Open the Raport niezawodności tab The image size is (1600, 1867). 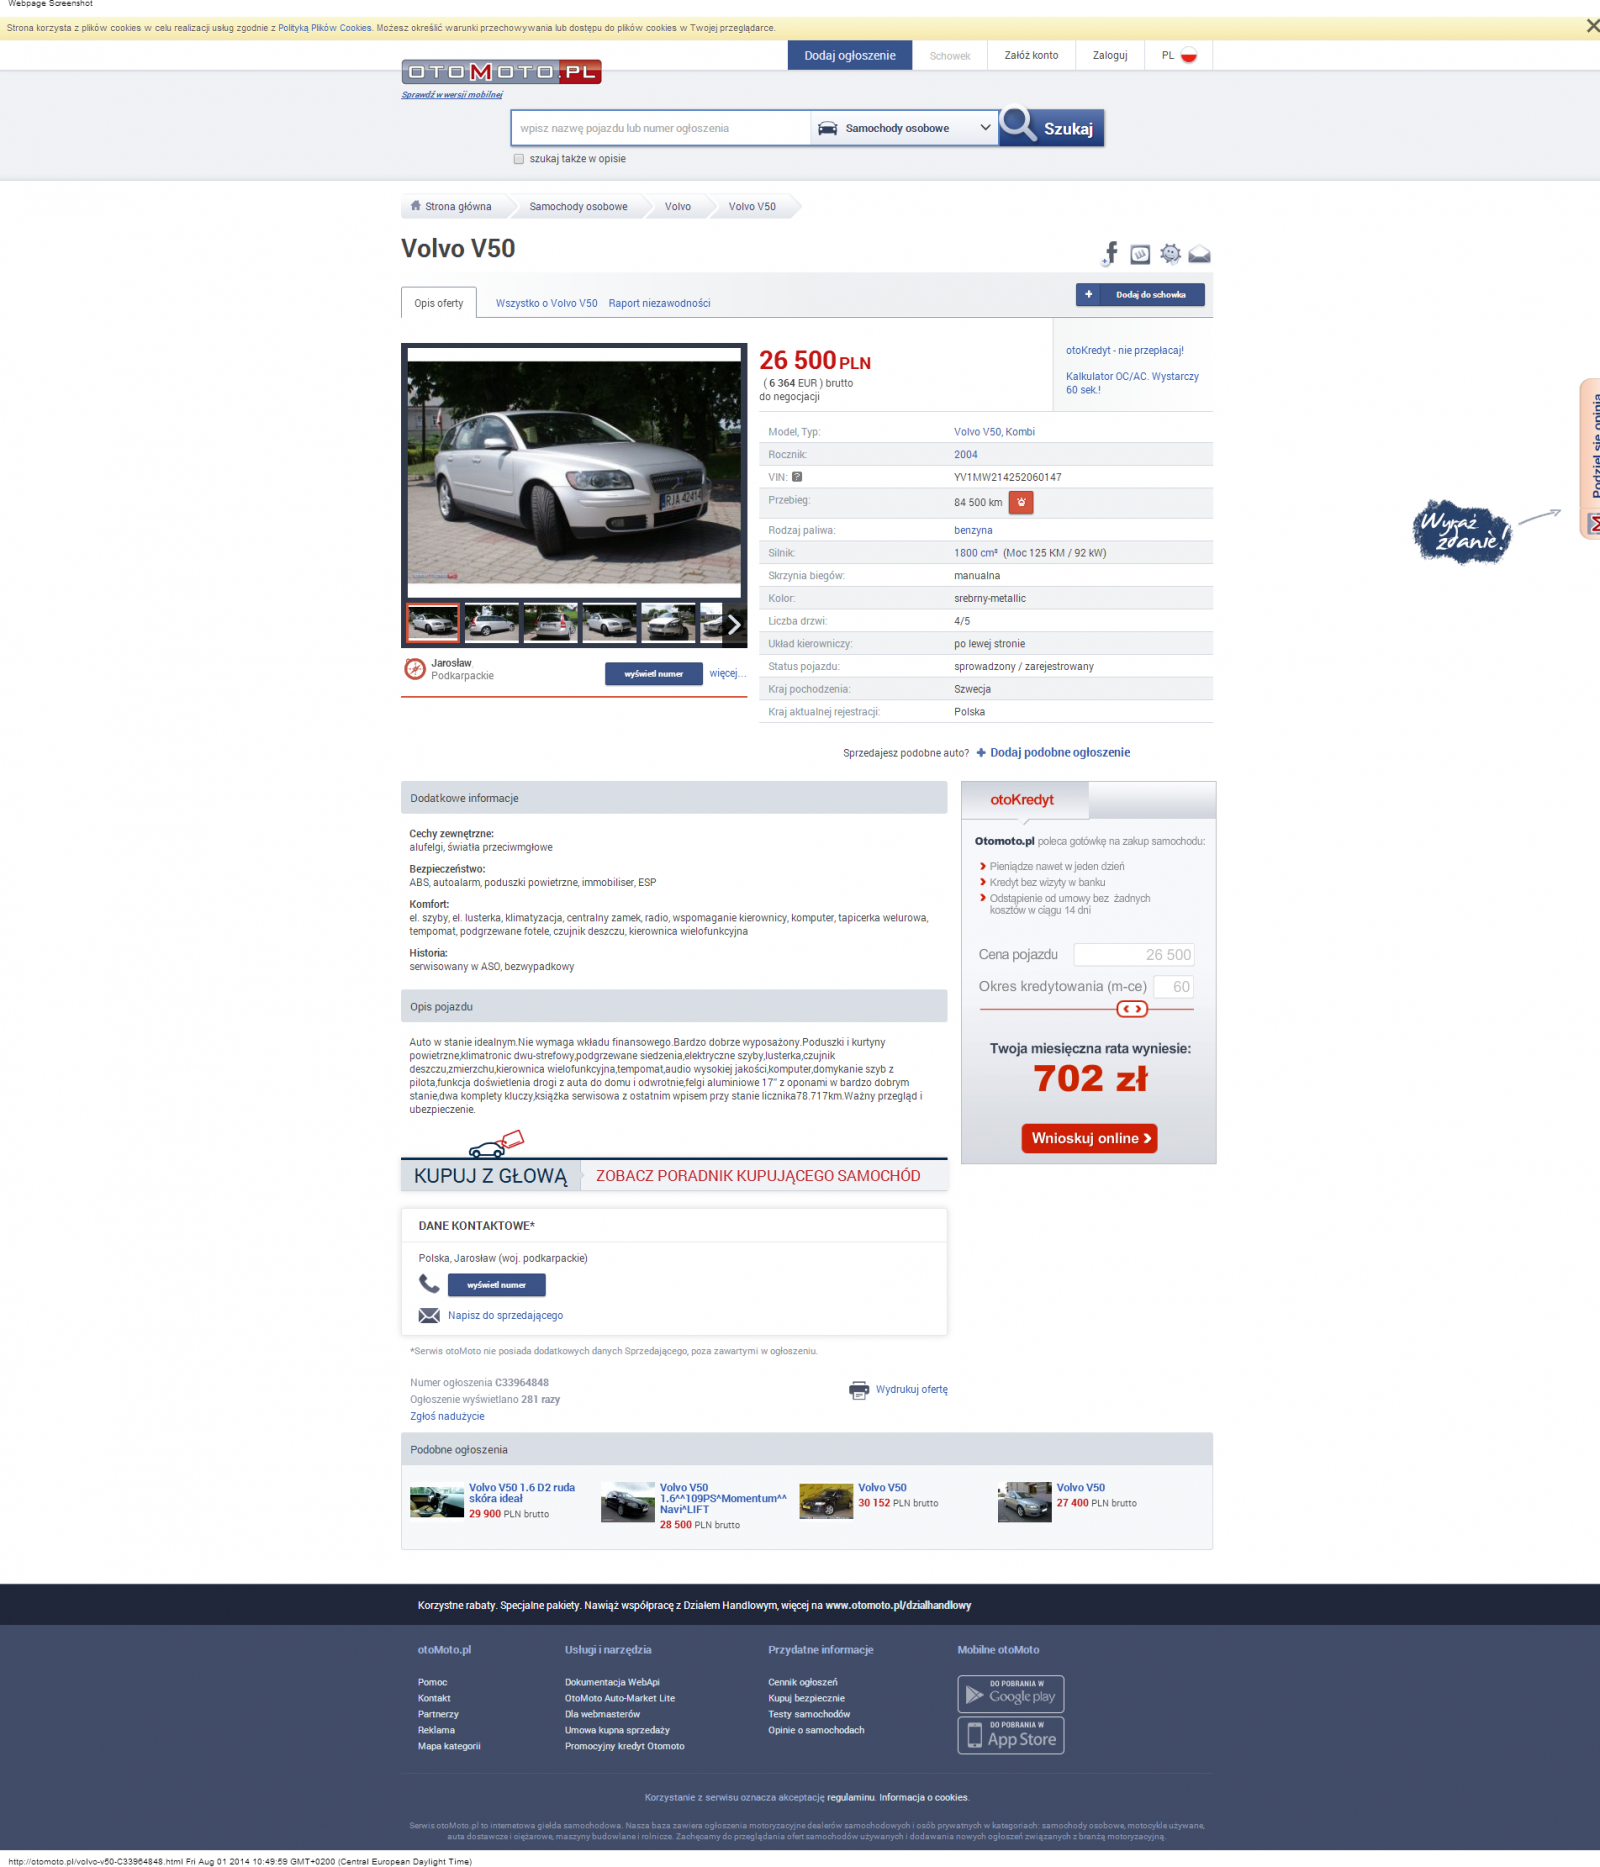(659, 304)
